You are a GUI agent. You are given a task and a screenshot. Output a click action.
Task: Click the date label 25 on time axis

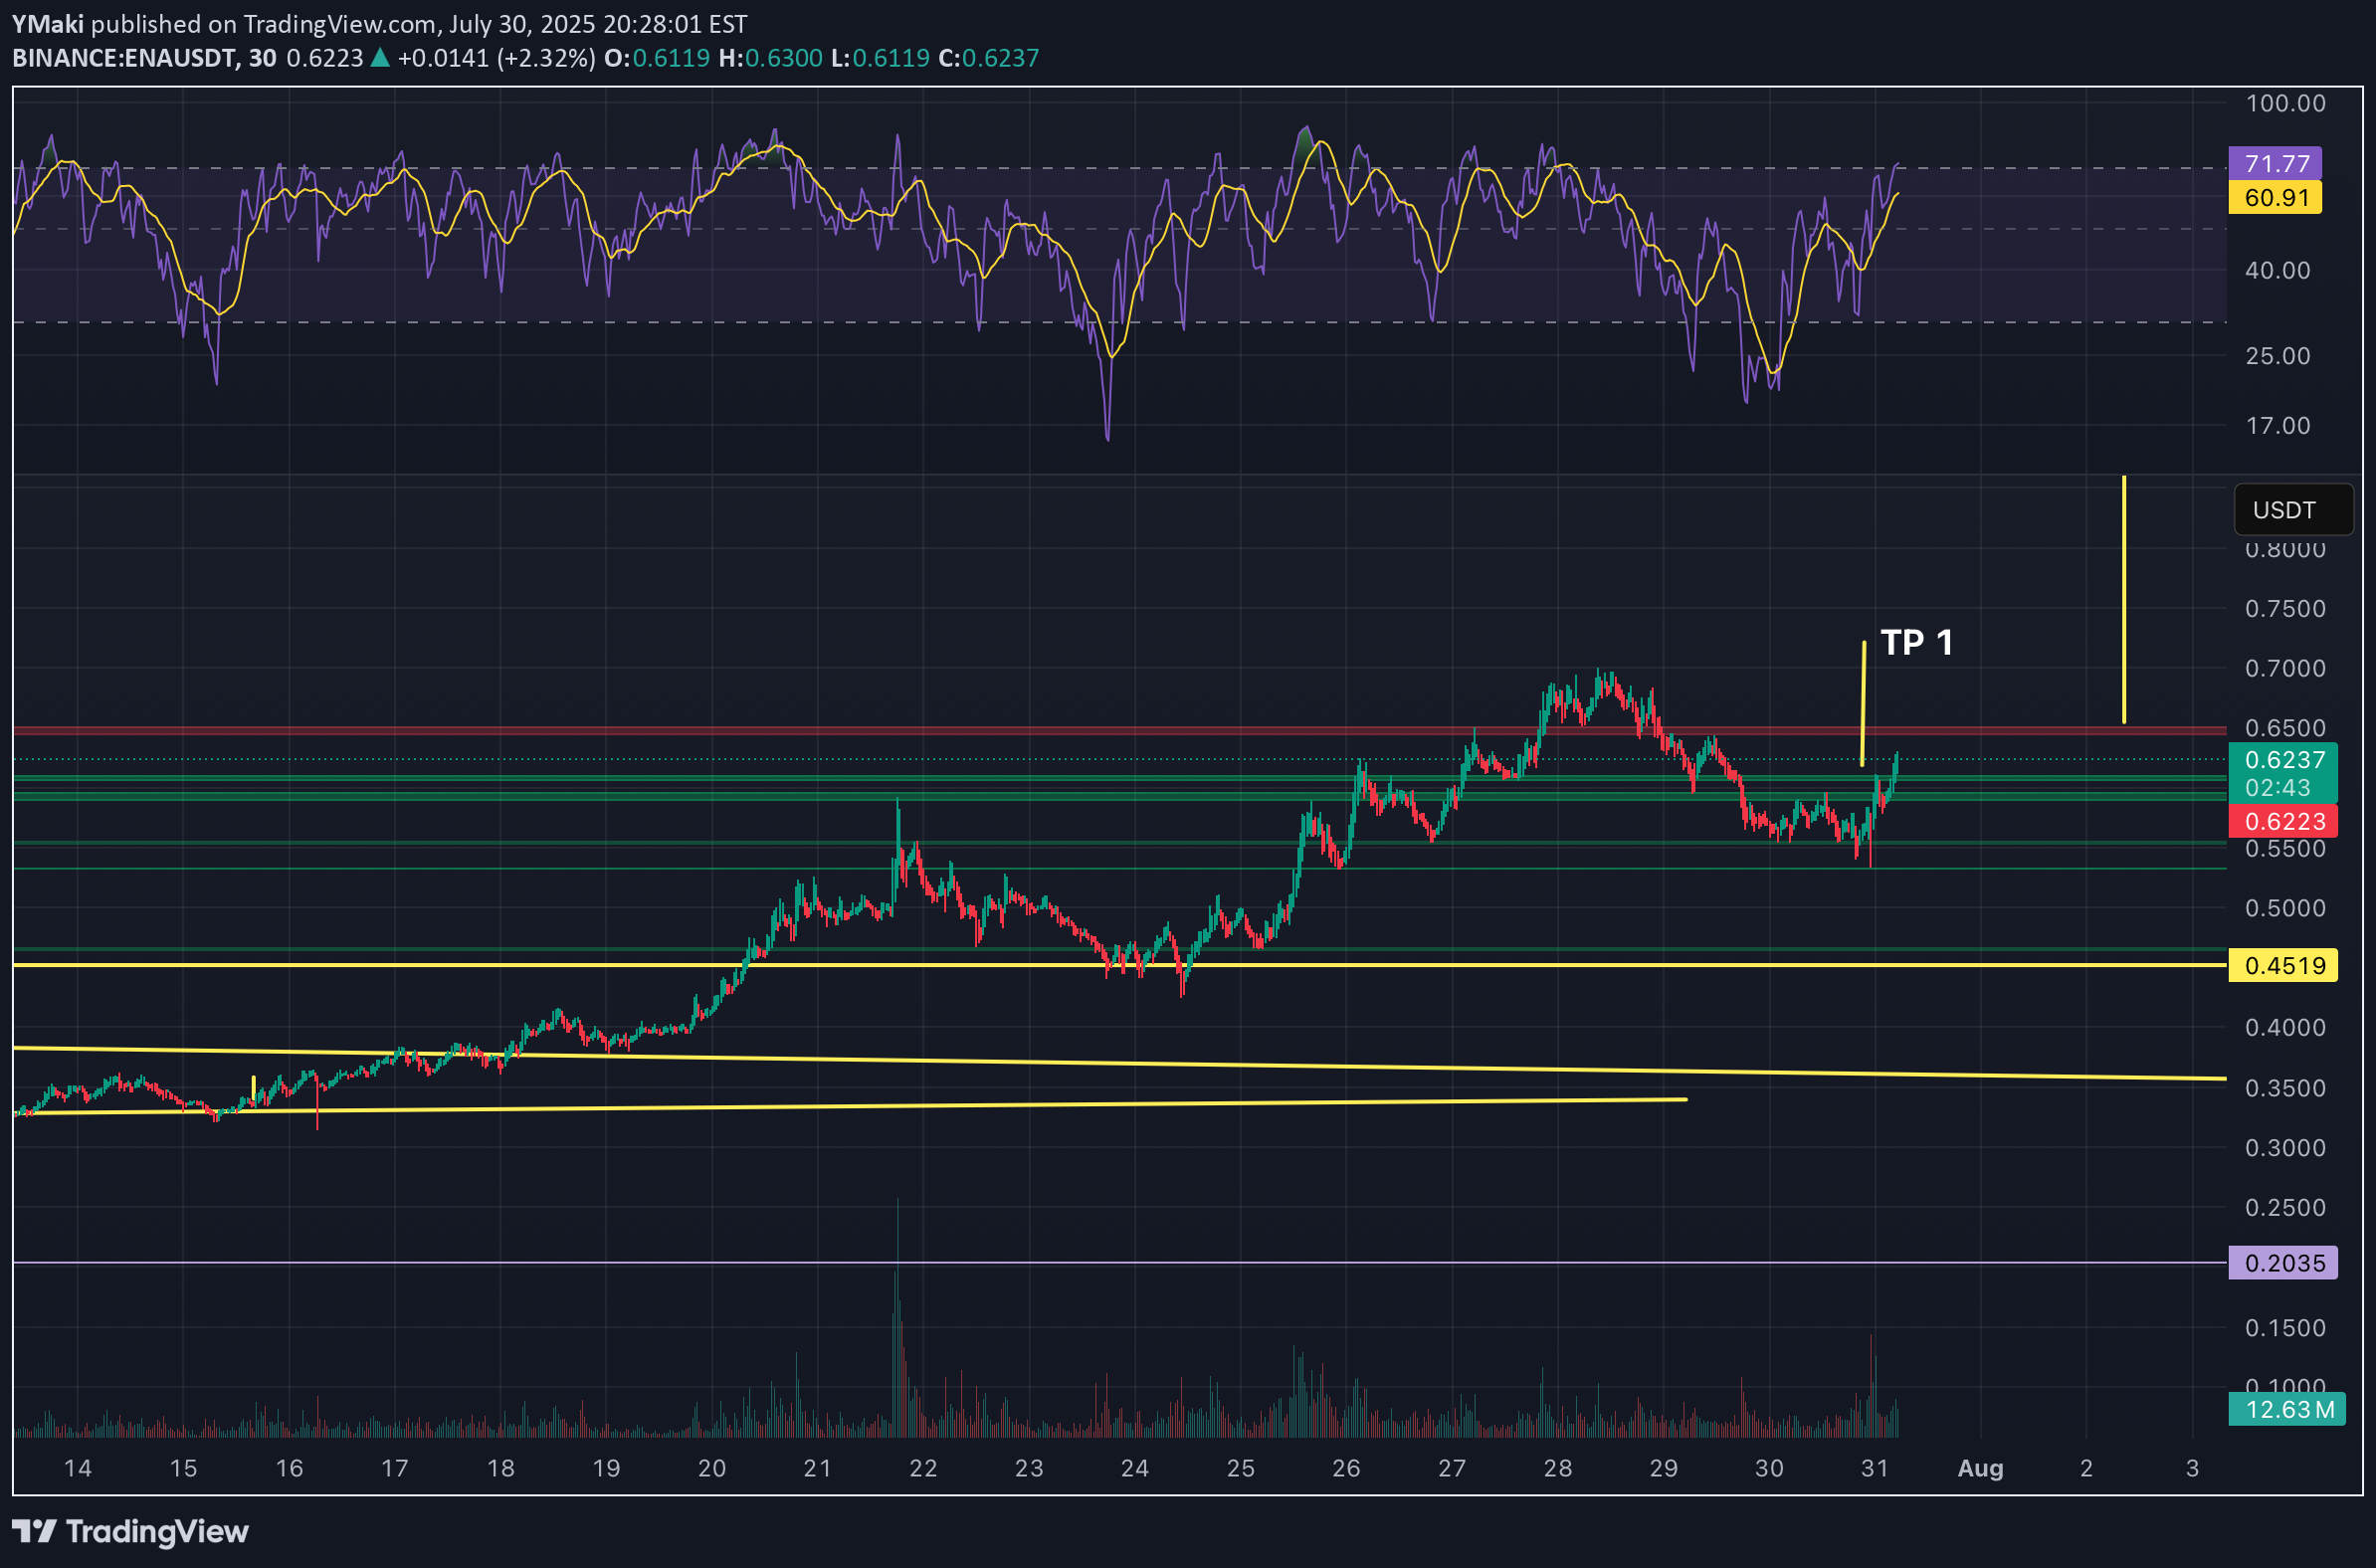pyautogui.click(x=1240, y=1468)
